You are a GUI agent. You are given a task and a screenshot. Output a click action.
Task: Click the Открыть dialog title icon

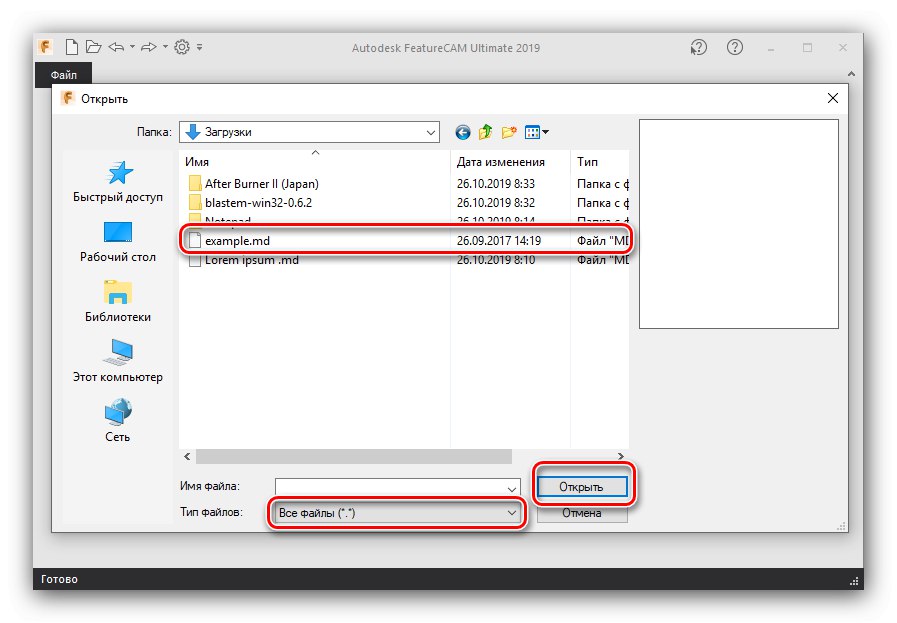(x=68, y=98)
